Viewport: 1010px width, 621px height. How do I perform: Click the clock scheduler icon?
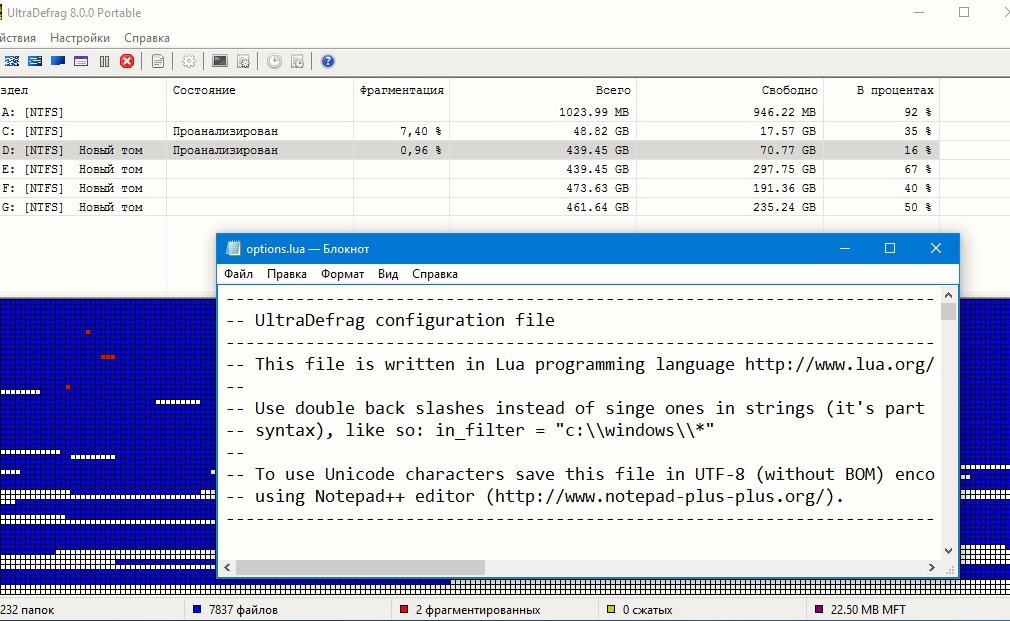tap(274, 61)
